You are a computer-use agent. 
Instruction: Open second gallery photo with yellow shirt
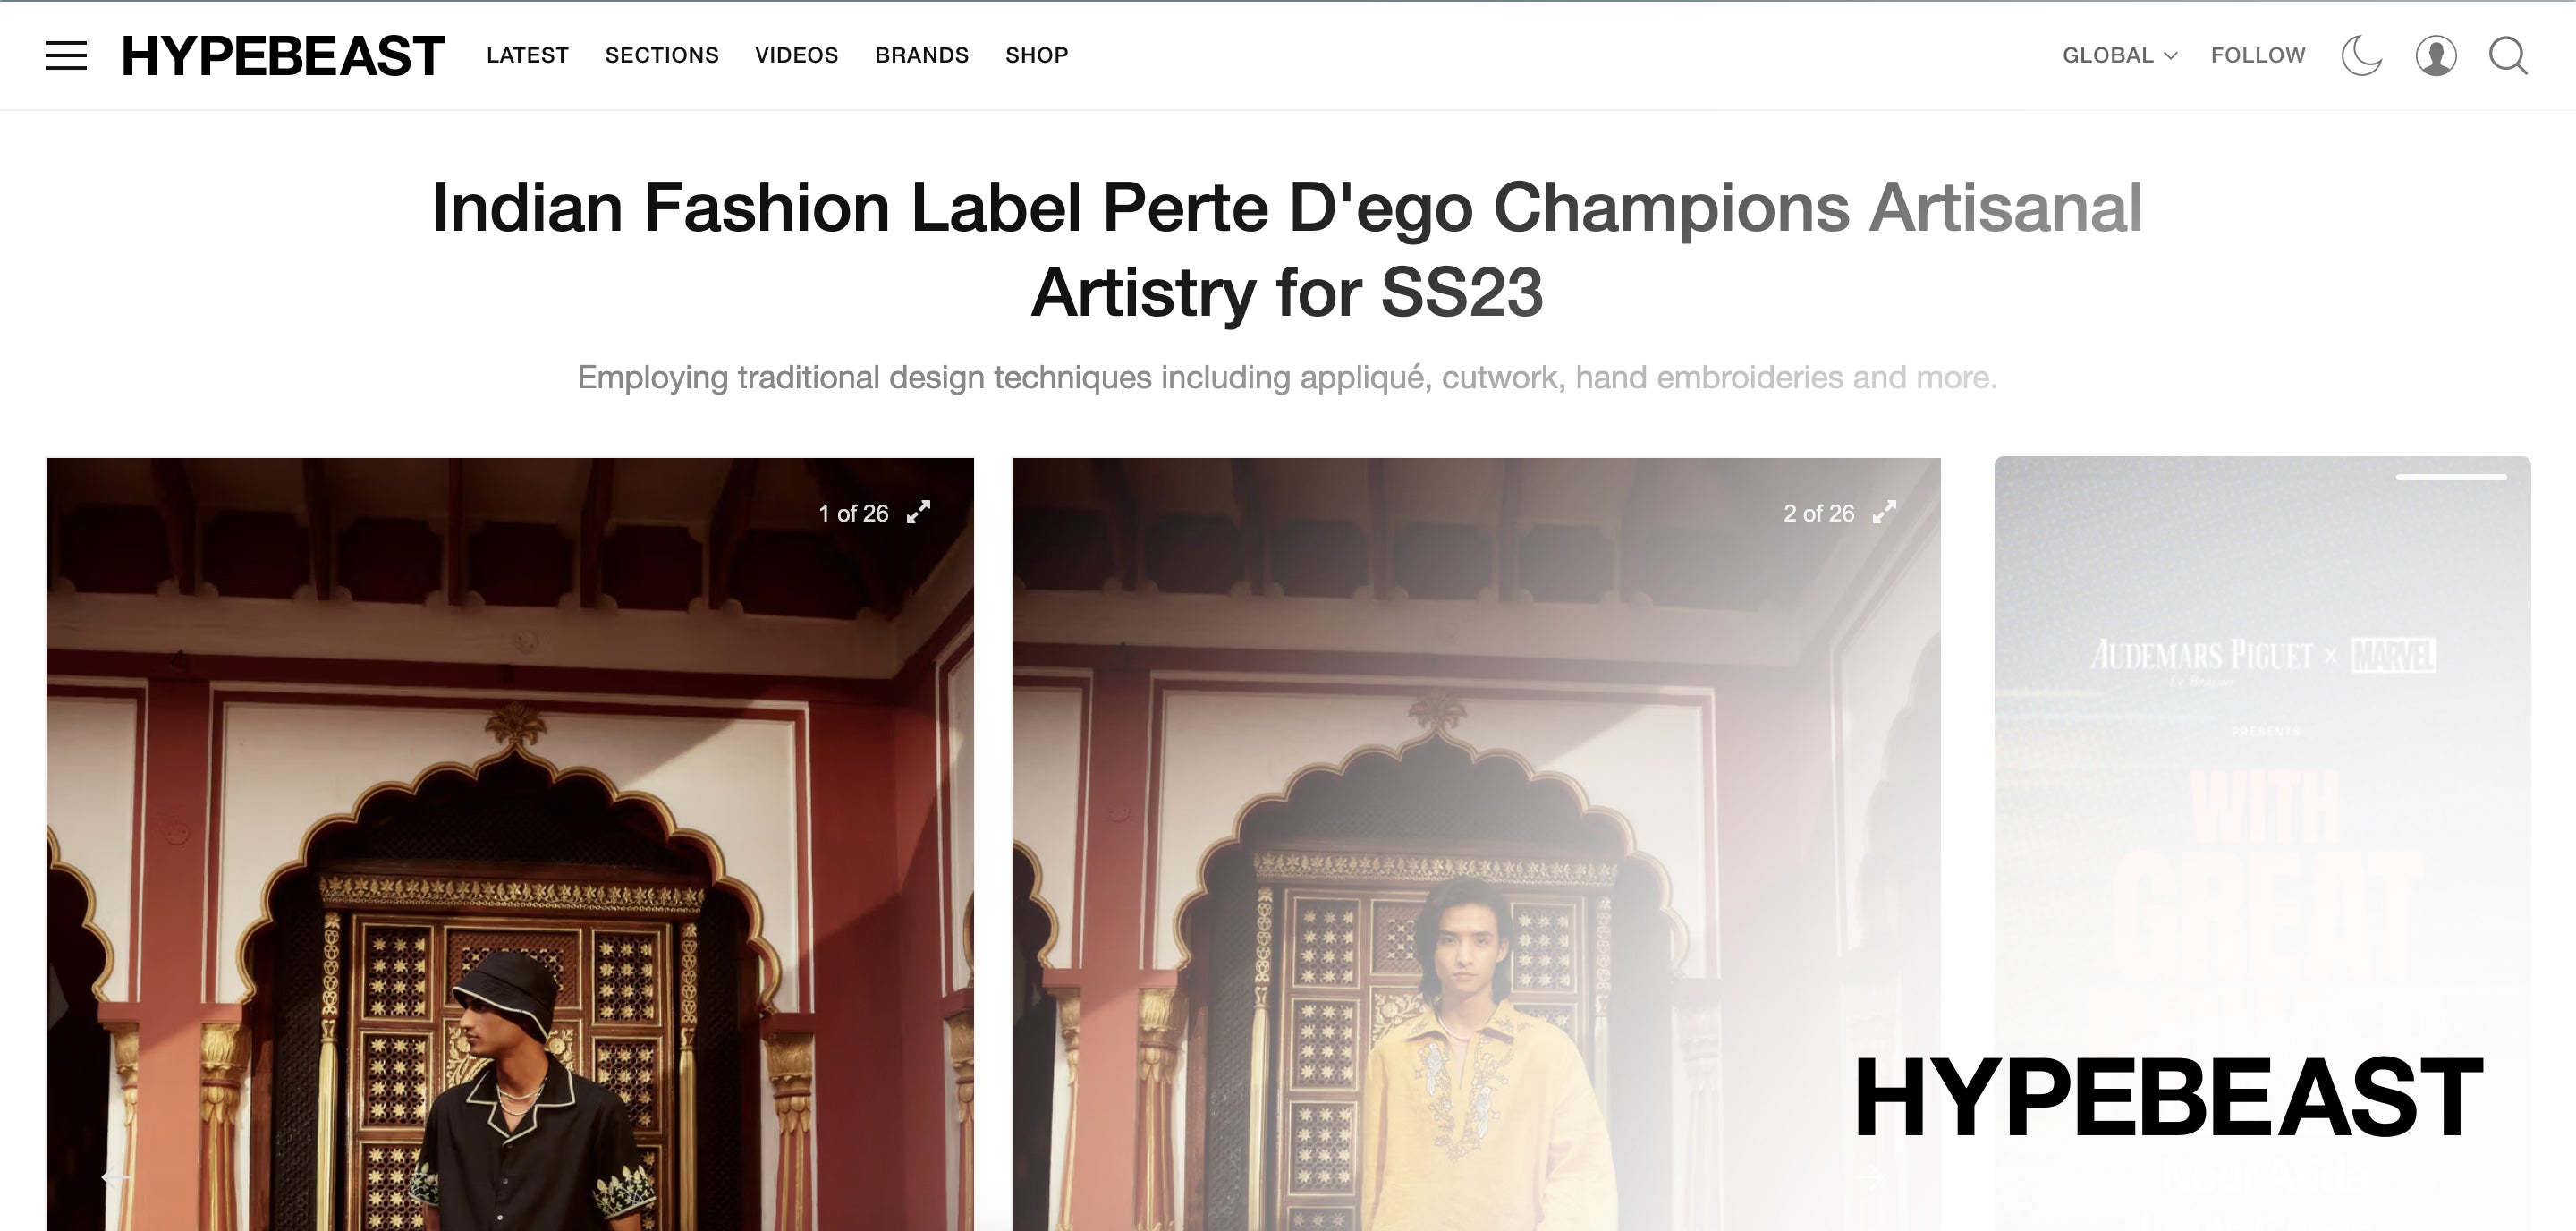point(1476,844)
